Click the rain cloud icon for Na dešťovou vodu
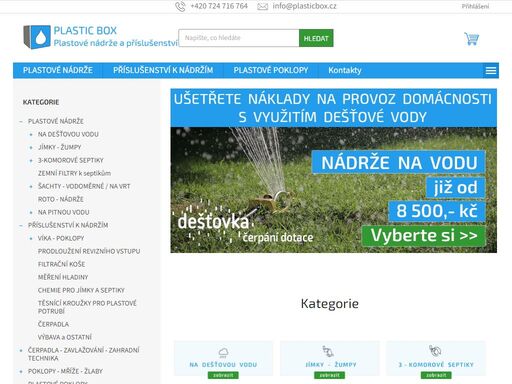The height and width of the screenshot is (384, 512). click(x=223, y=352)
